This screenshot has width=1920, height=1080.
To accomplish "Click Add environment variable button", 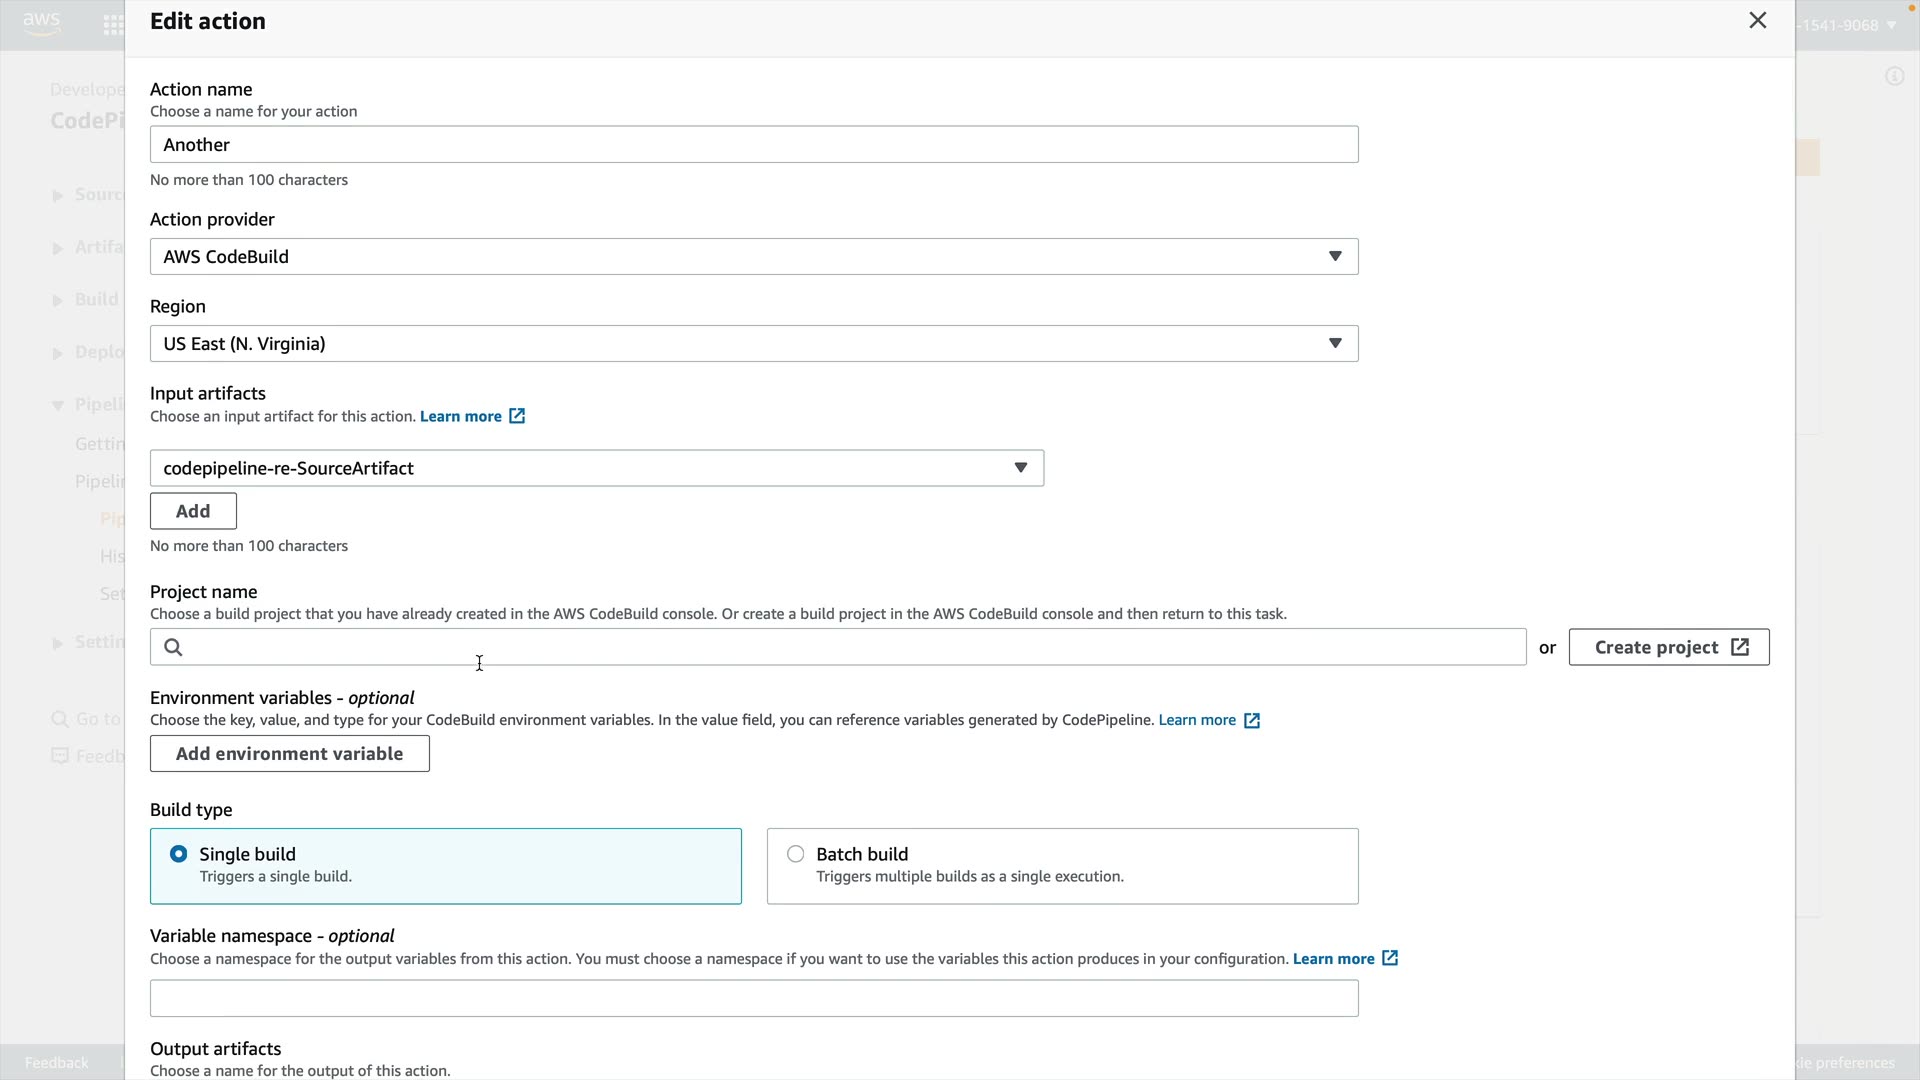I will tap(289, 754).
